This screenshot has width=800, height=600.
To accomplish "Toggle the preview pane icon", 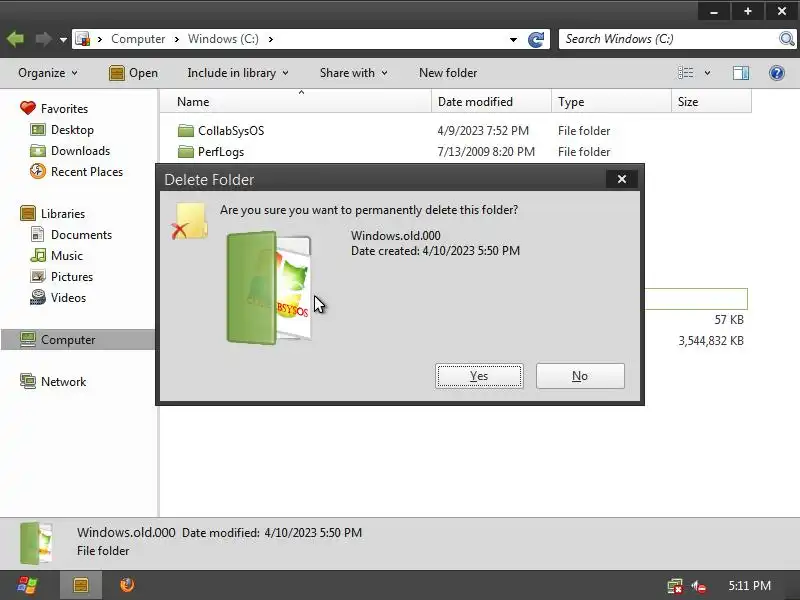I will [741, 73].
